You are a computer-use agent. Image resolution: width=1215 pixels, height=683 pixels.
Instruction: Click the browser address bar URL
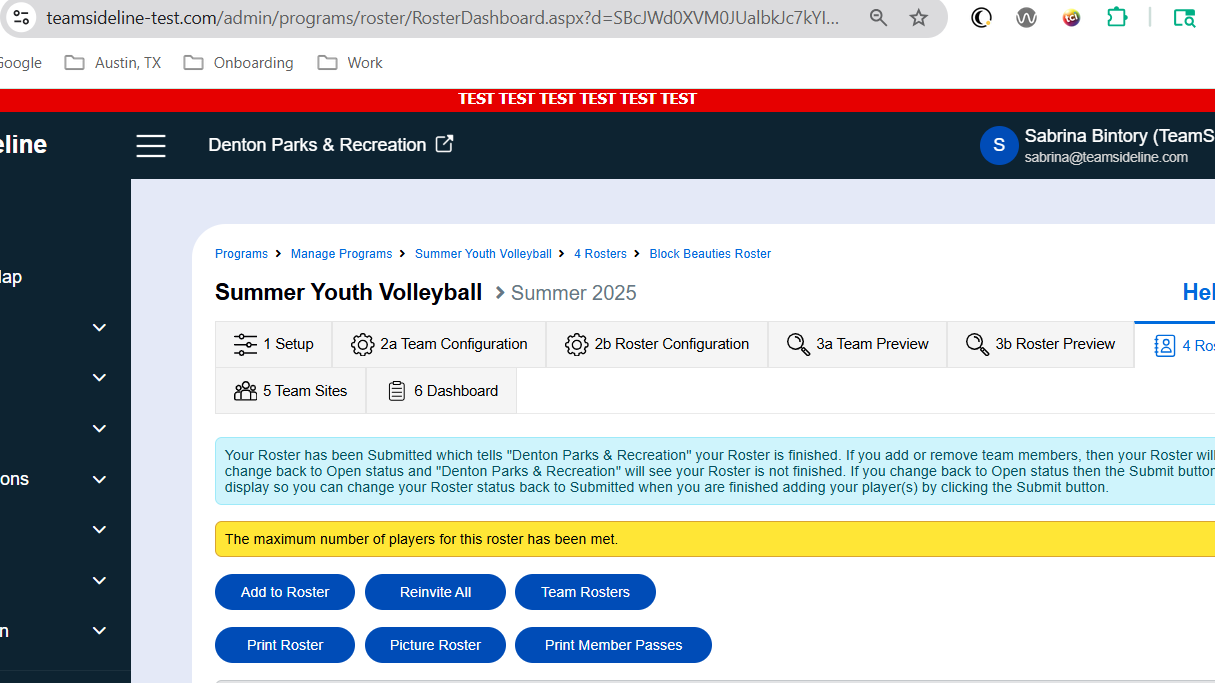(x=443, y=18)
